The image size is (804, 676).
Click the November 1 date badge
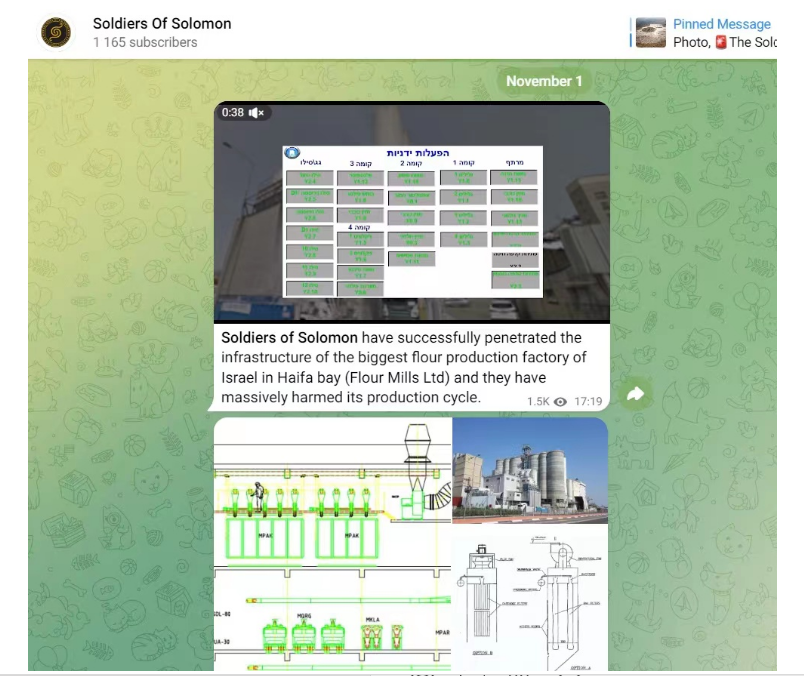point(544,81)
